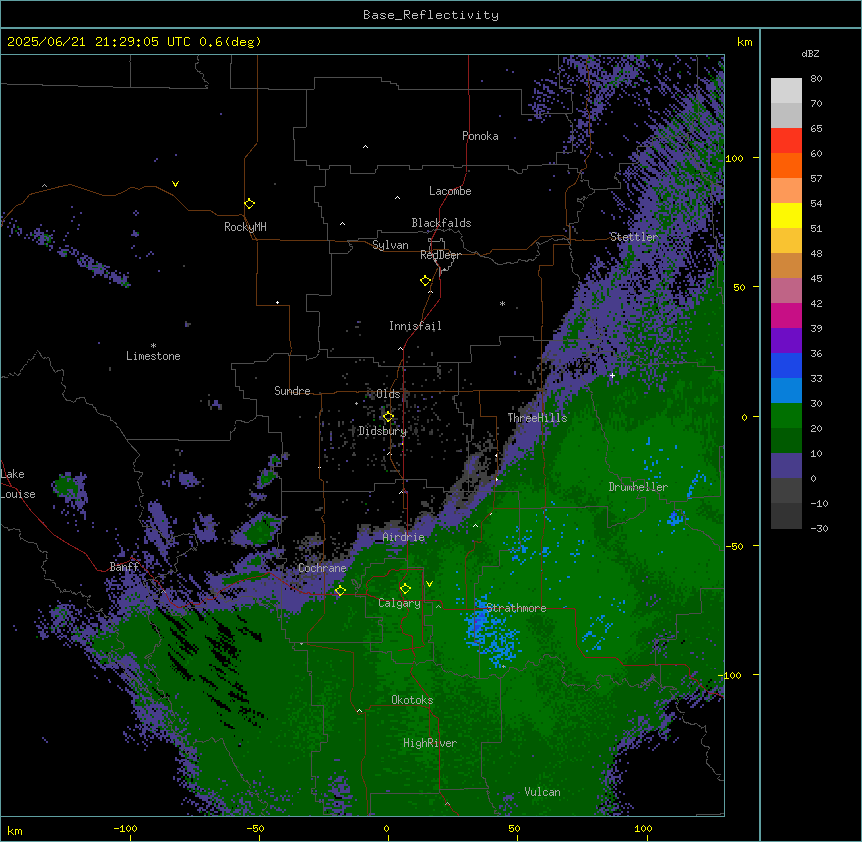The width and height of the screenshot is (862, 842).
Task: Click the RockyMH label
Action: point(245,227)
